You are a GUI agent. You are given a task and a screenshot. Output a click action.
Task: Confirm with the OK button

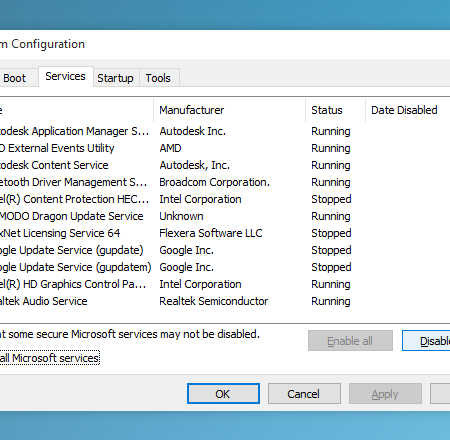(x=223, y=394)
